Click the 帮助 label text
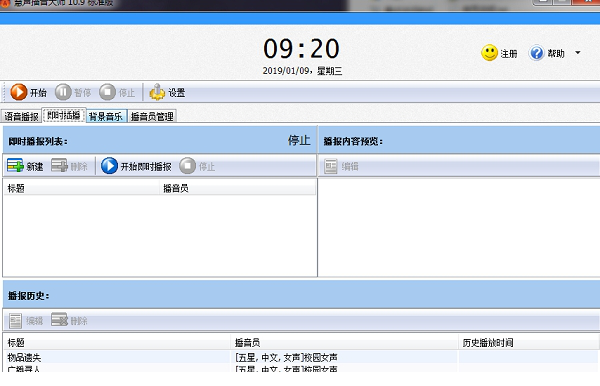Image resolution: width=600 pixels, height=386 pixels. [556, 54]
